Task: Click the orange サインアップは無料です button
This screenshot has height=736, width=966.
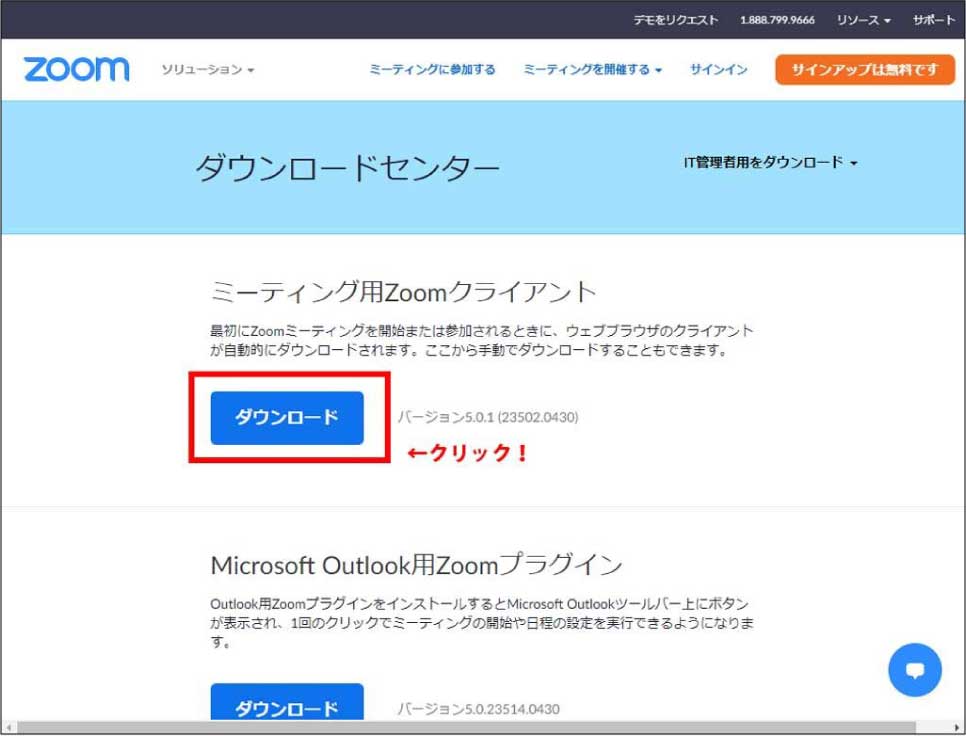Action: (864, 70)
